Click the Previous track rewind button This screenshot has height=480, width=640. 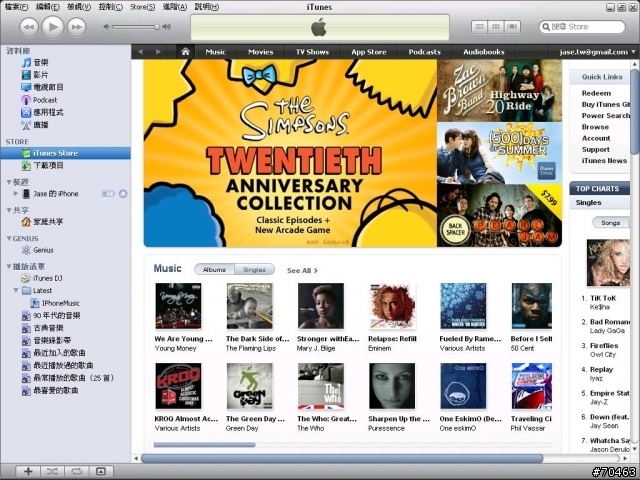29,27
